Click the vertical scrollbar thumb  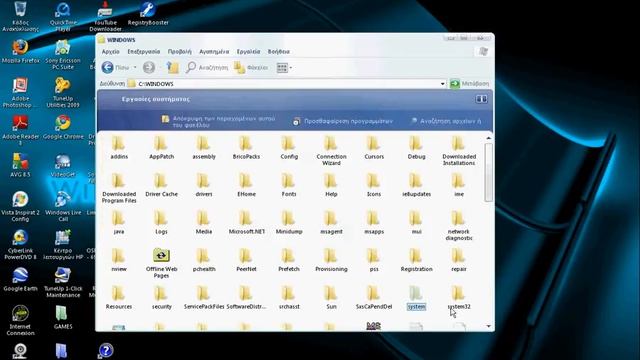(489, 172)
